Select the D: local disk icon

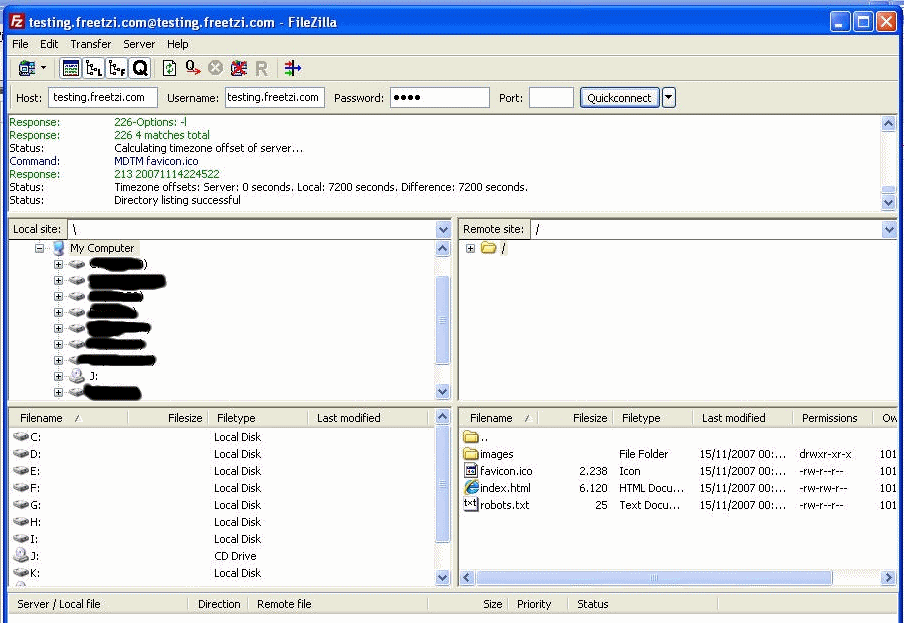coord(21,454)
